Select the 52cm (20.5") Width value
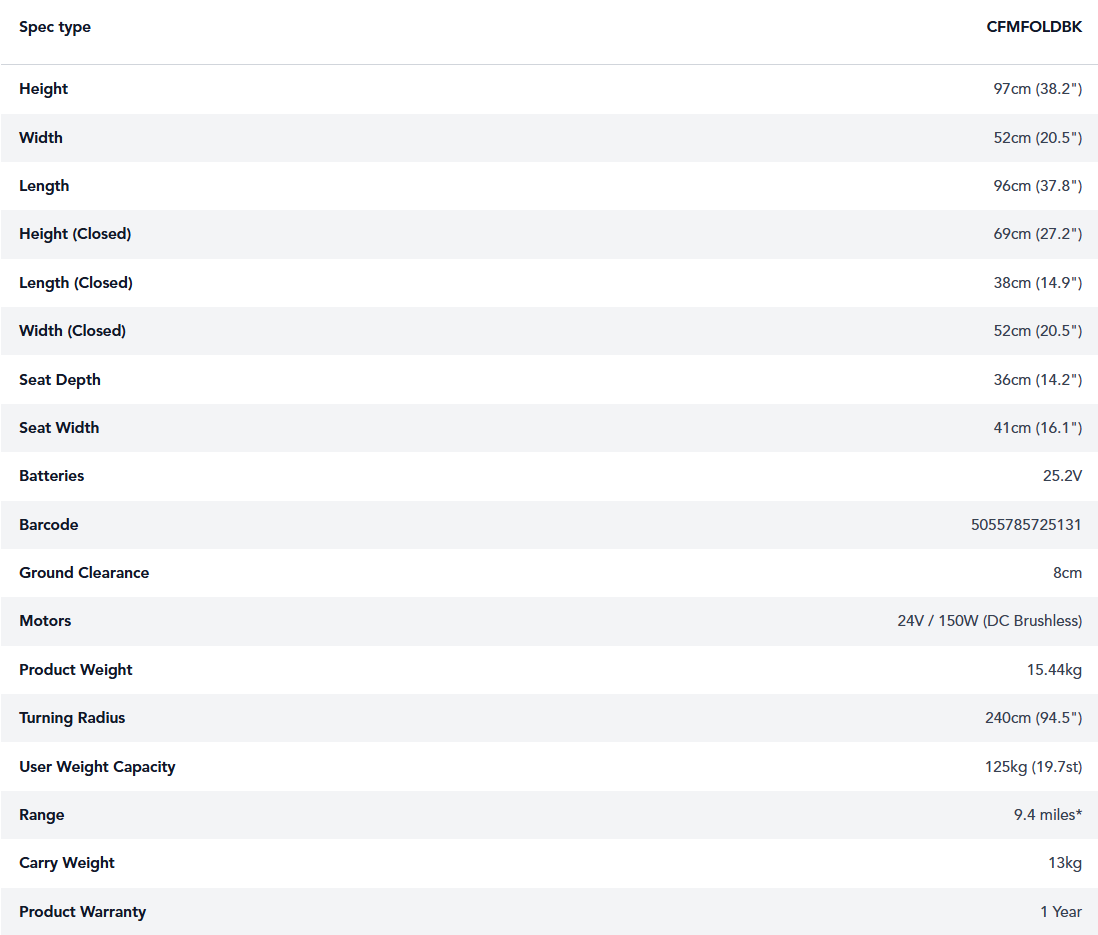This screenshot has width=1098, height=935. coord(1037,138)
